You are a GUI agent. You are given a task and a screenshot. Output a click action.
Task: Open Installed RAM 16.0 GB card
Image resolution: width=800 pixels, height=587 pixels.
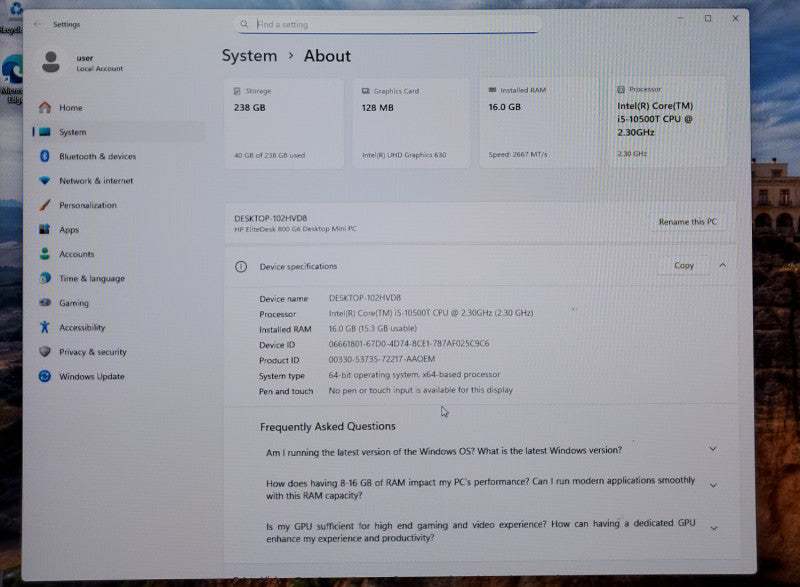(538, 122)
